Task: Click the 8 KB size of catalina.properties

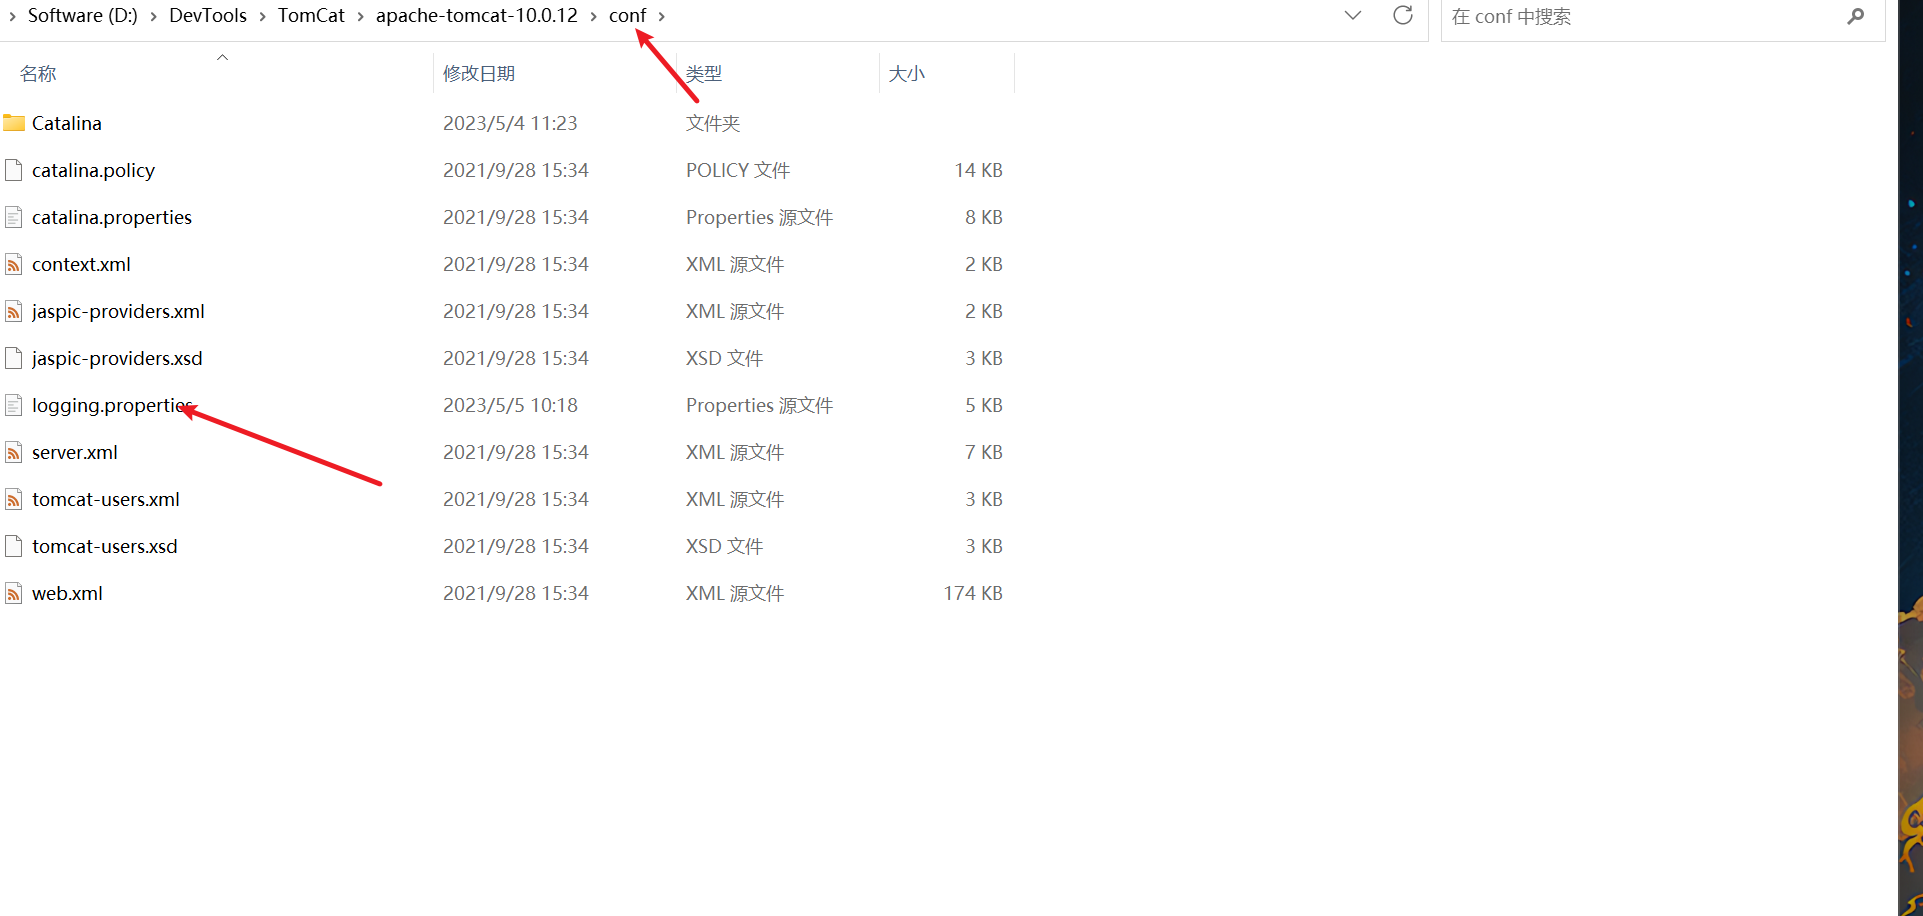Action: coord(984,217)
